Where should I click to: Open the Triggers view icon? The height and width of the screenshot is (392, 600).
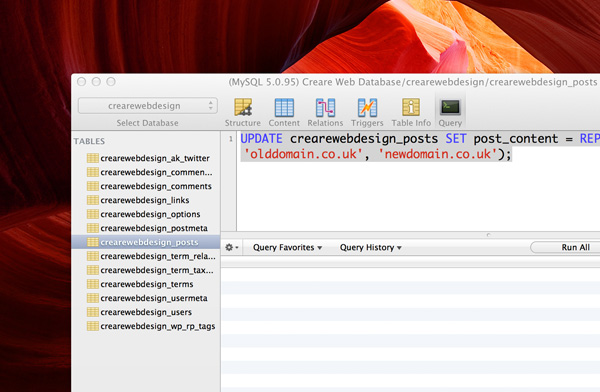[367, 107]
